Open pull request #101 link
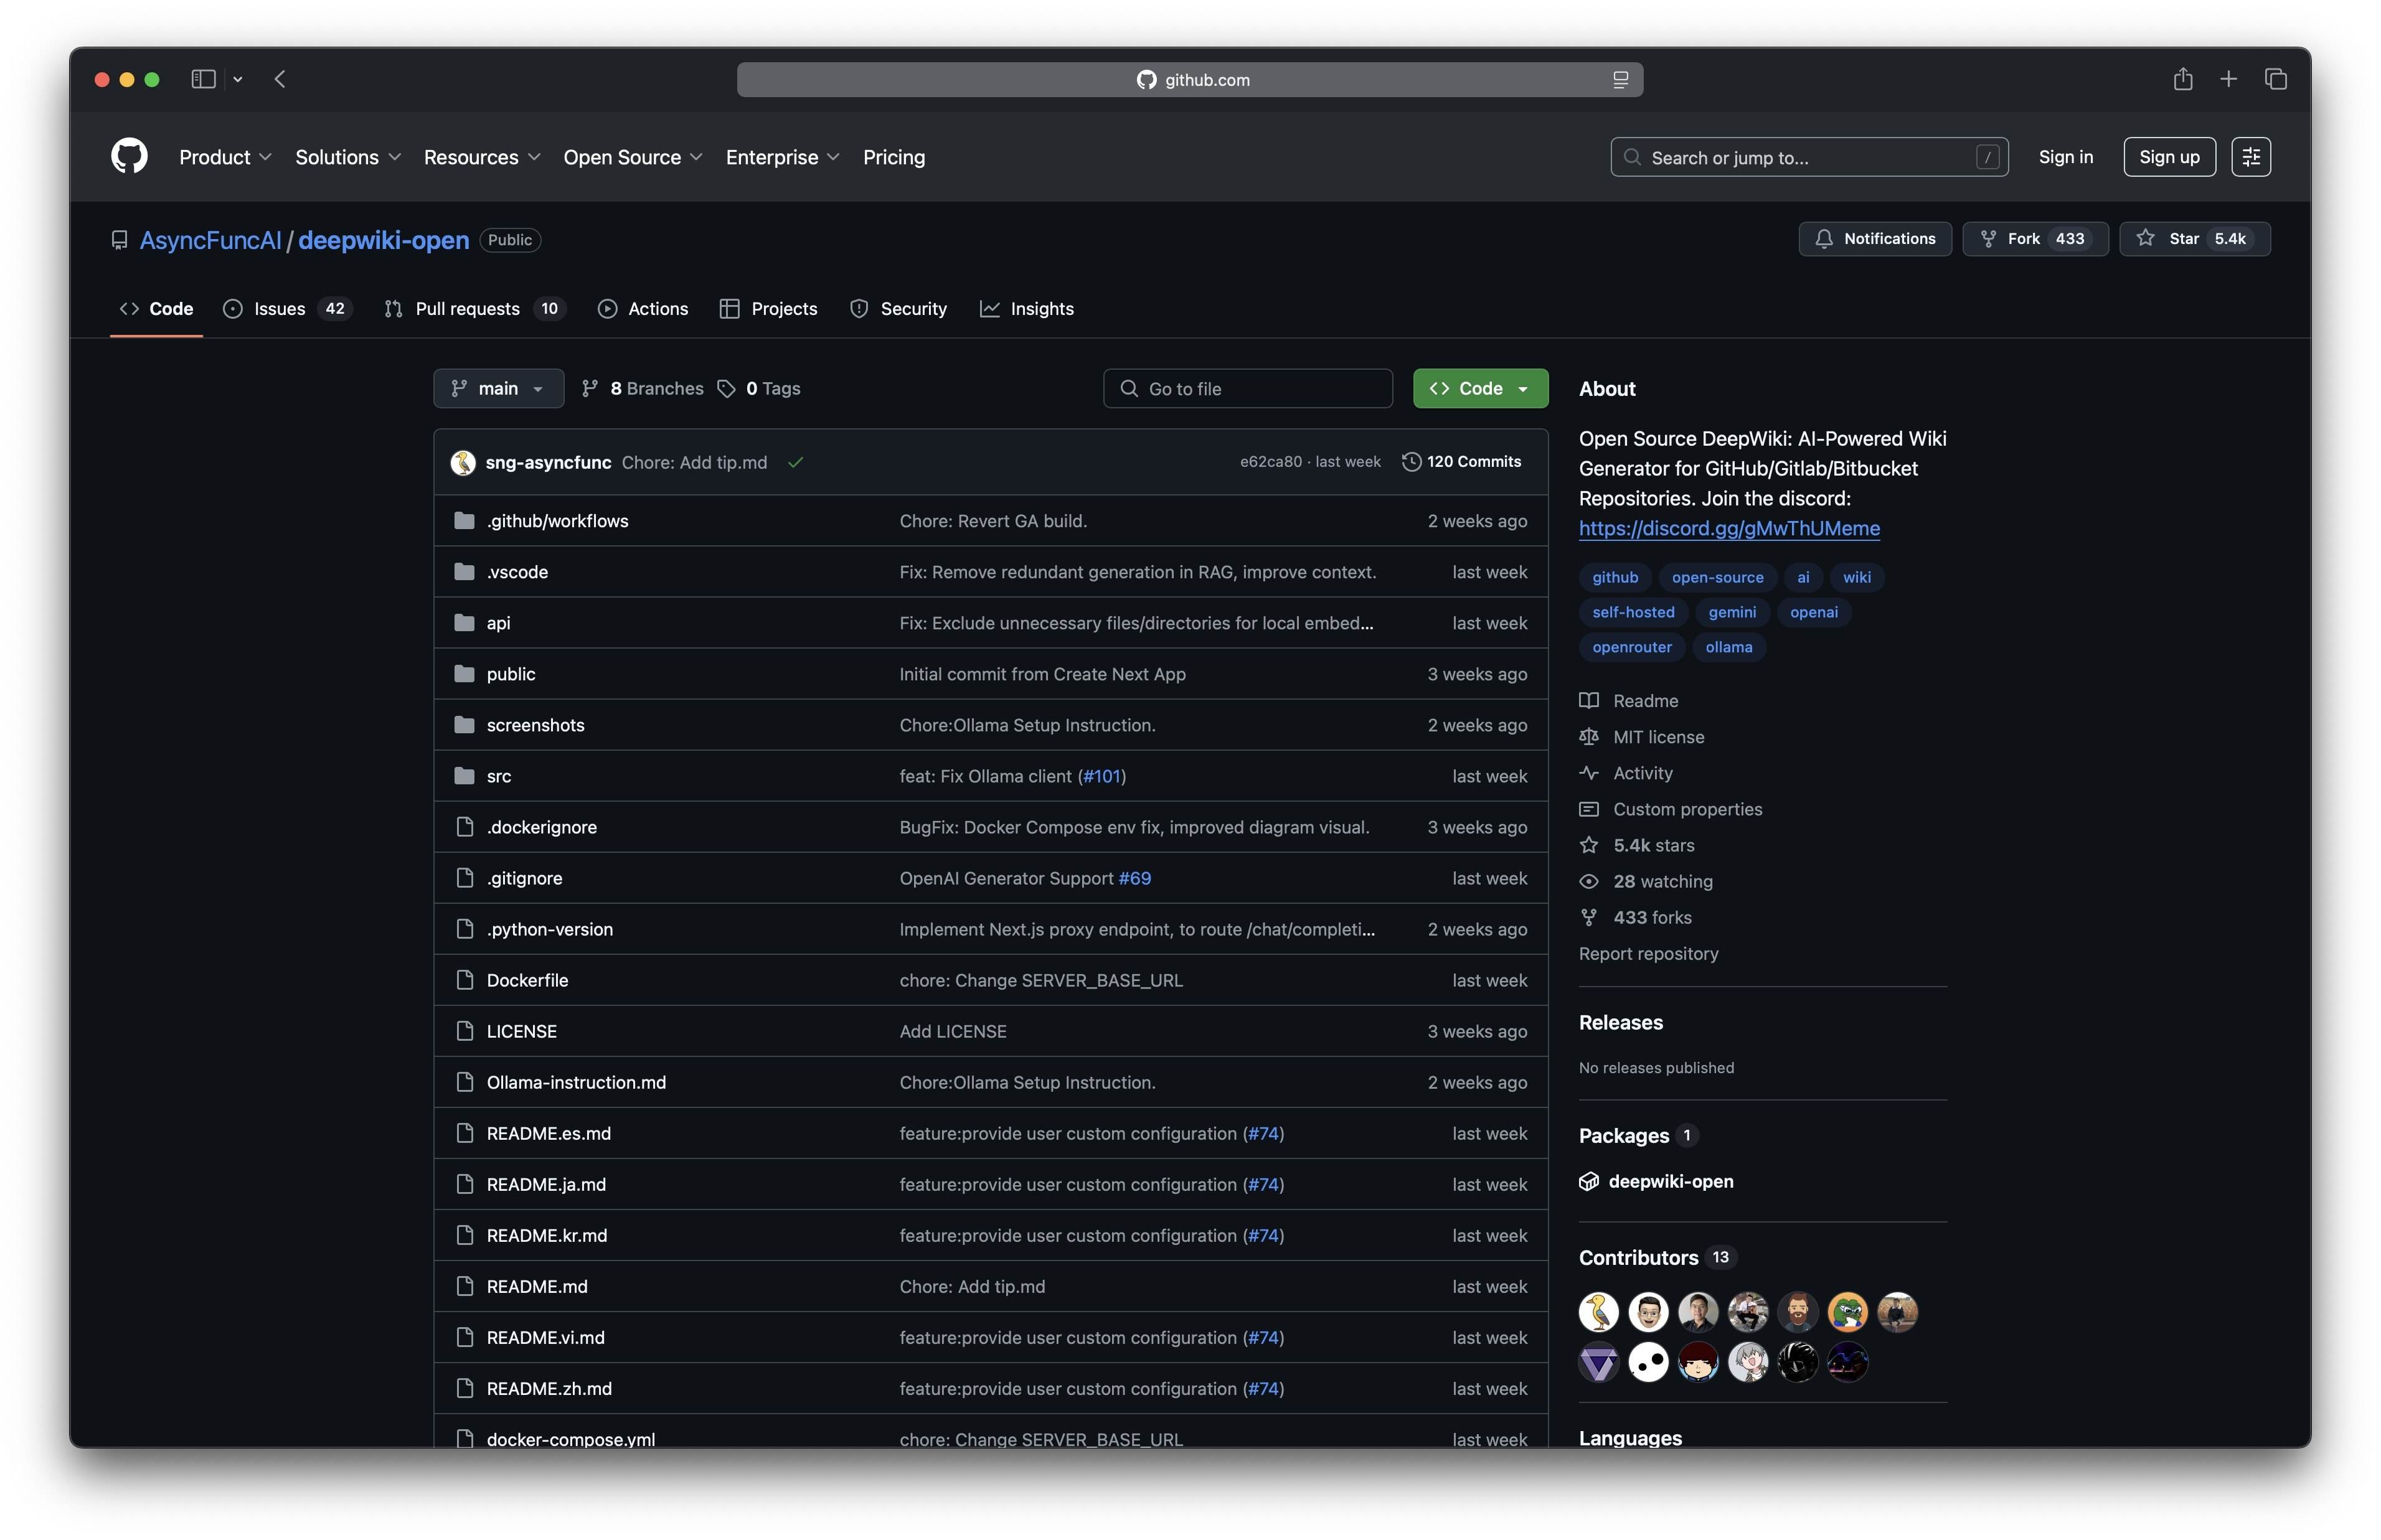This screenshot has height=1540, width=2381. click(x=1103, y=776)
